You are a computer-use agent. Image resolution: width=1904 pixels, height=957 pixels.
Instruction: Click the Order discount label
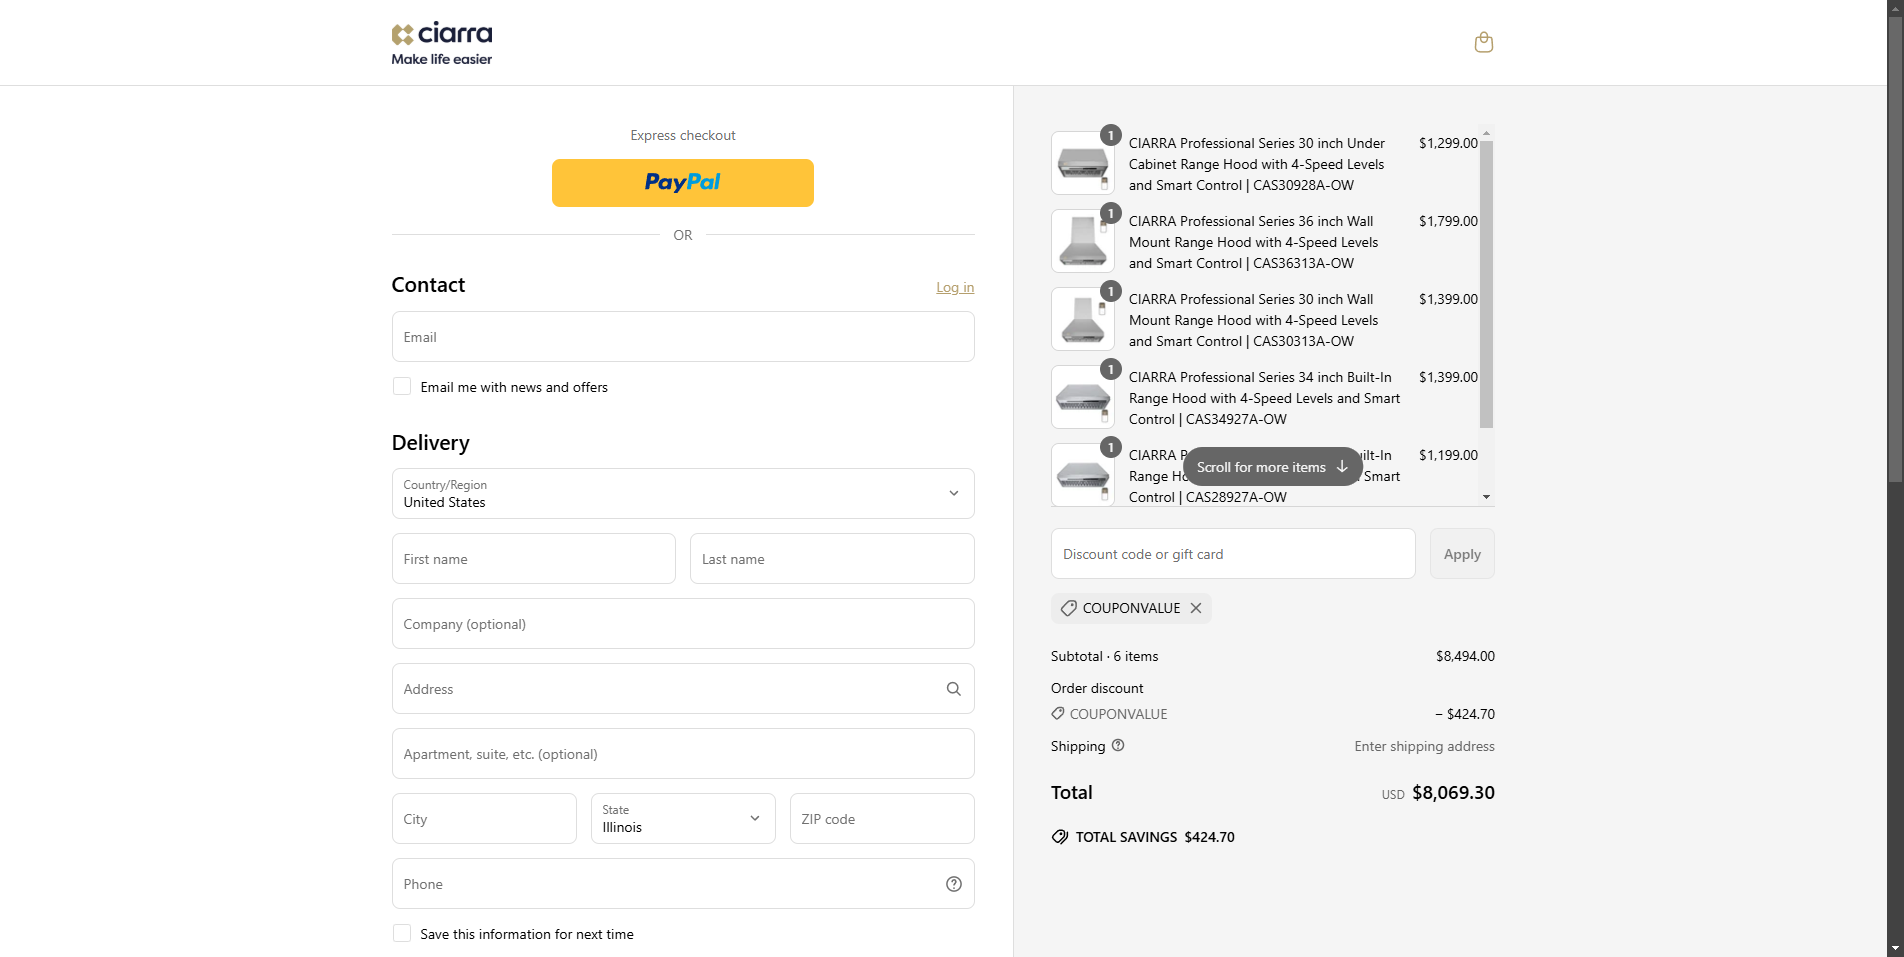[x=1097, y=688]
